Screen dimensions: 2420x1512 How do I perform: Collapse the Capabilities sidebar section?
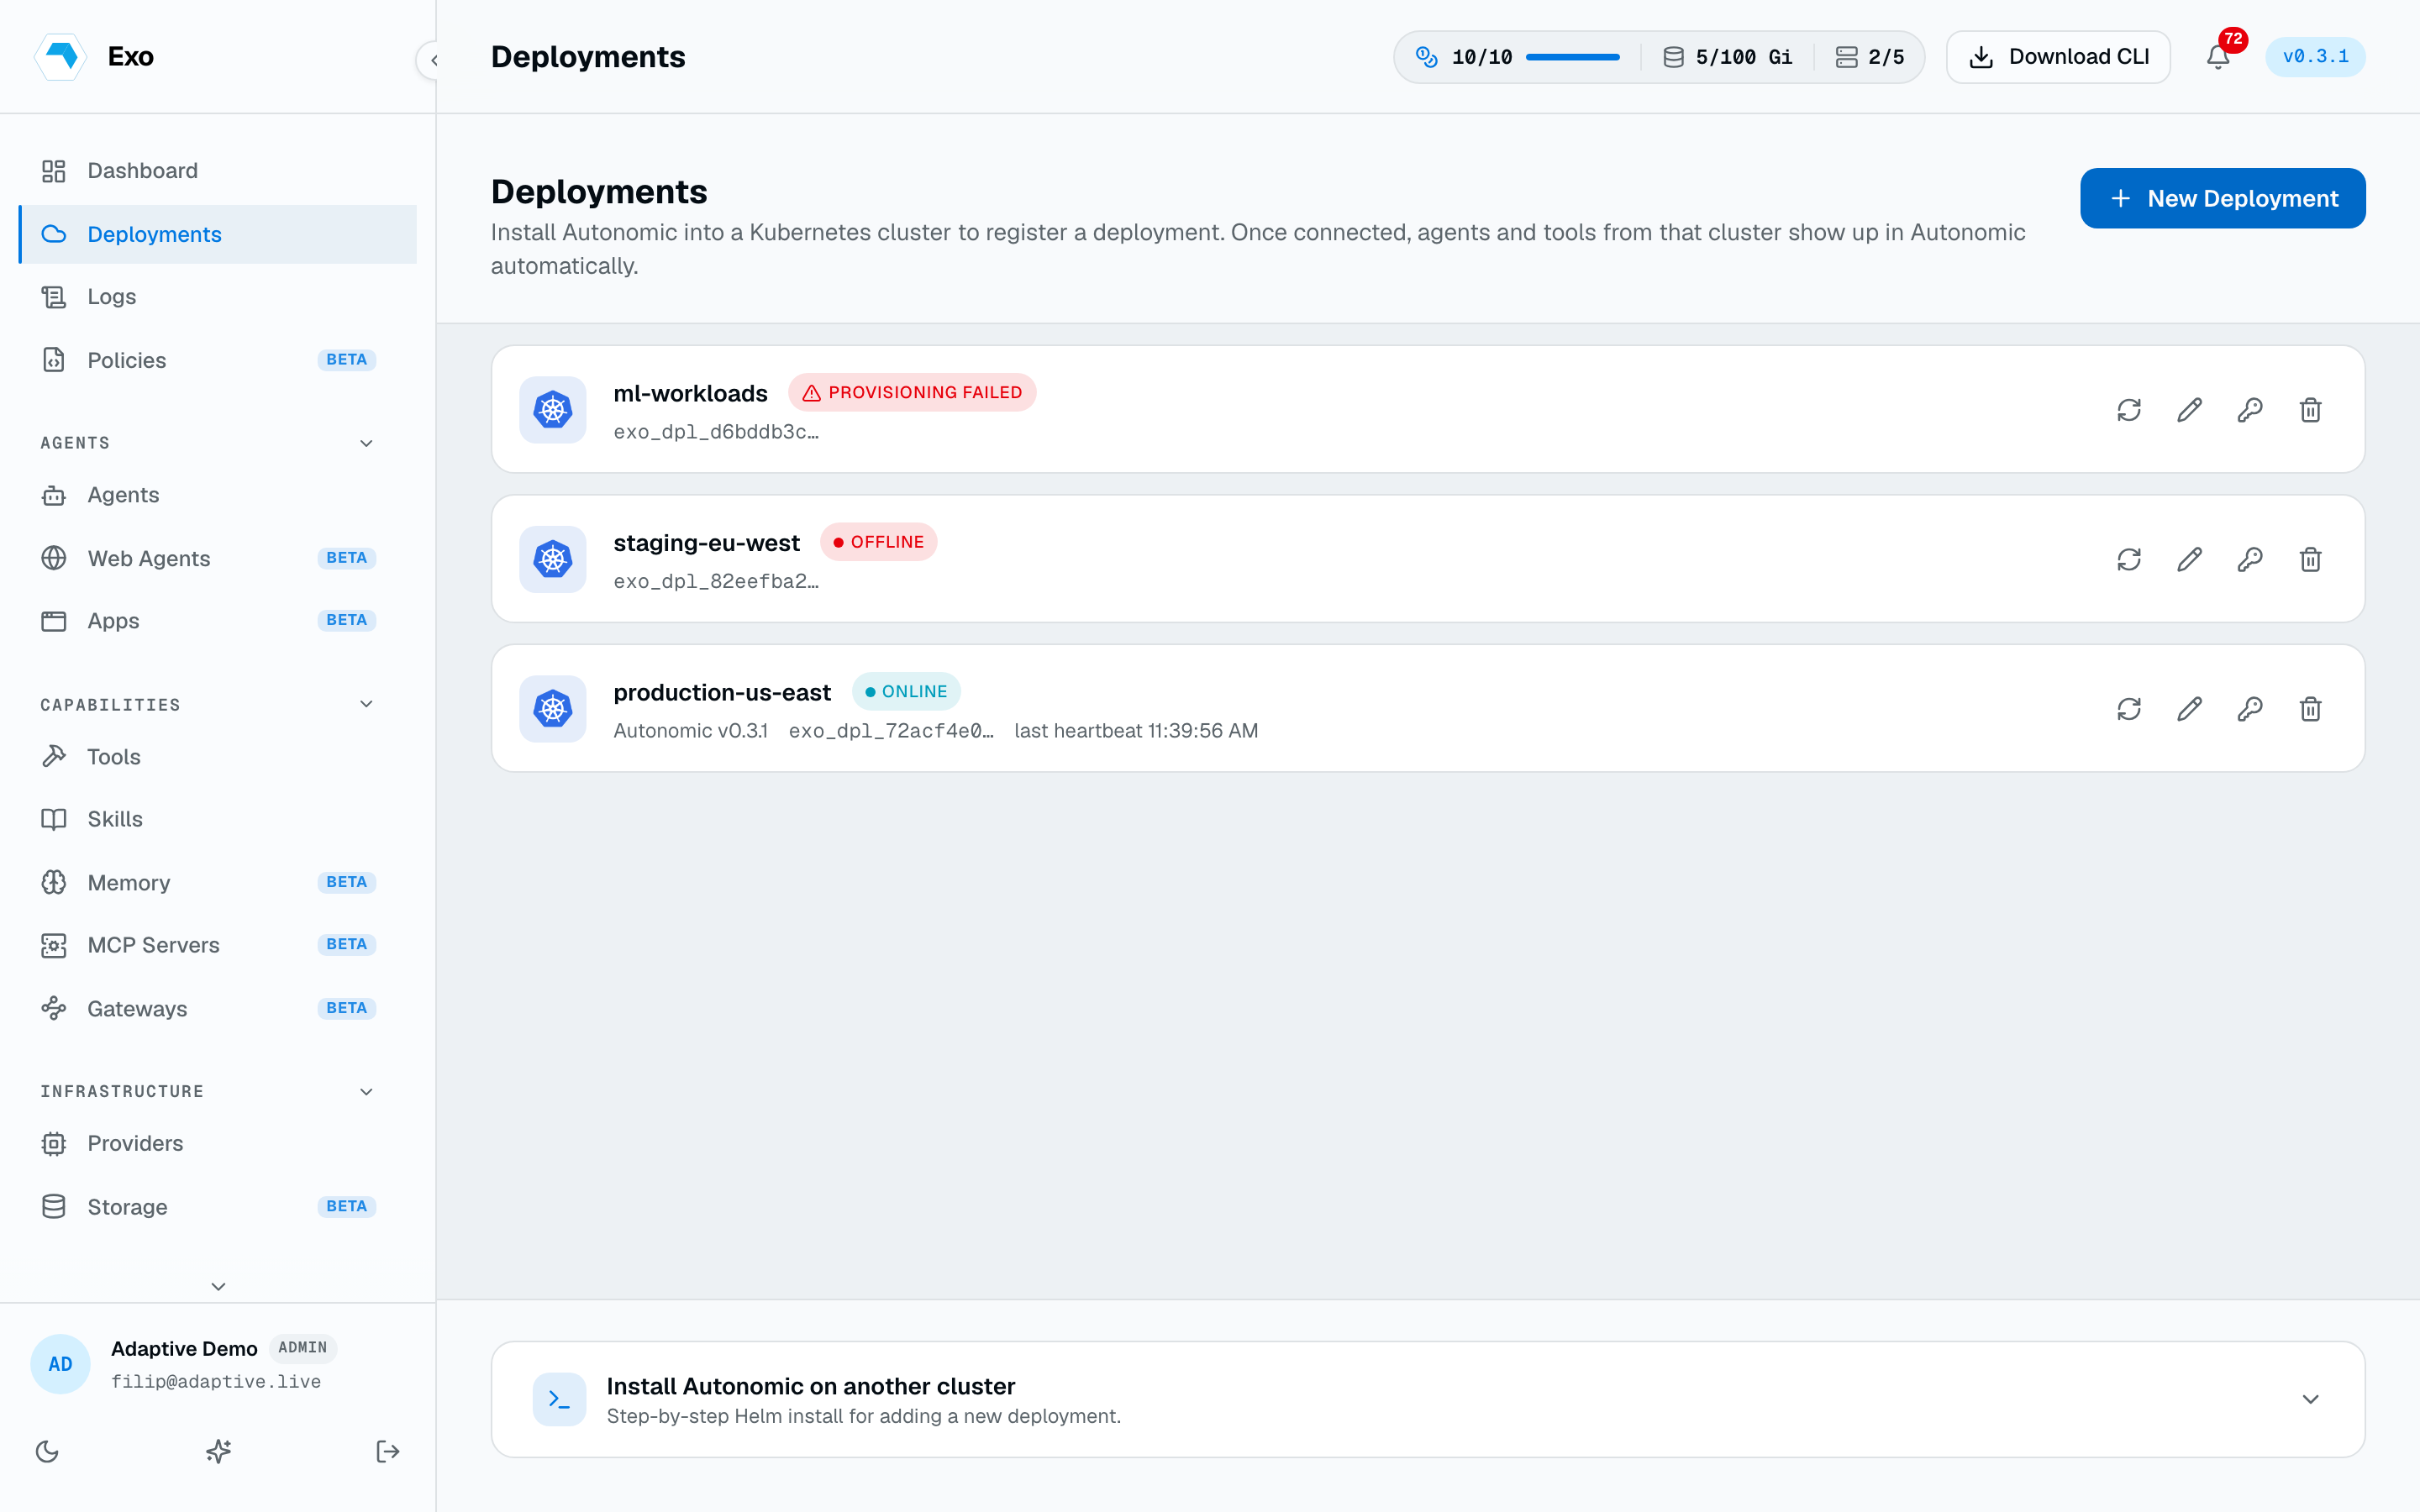[366, 704]
